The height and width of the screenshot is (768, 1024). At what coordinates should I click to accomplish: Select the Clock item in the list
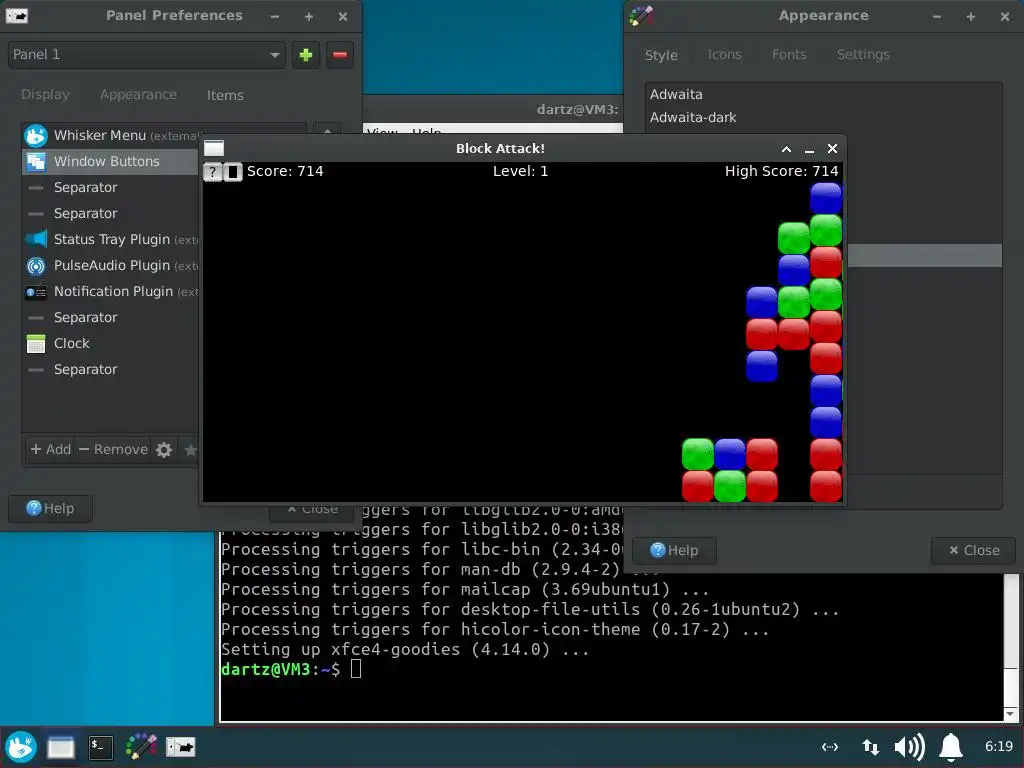click(x=111, y=344)
